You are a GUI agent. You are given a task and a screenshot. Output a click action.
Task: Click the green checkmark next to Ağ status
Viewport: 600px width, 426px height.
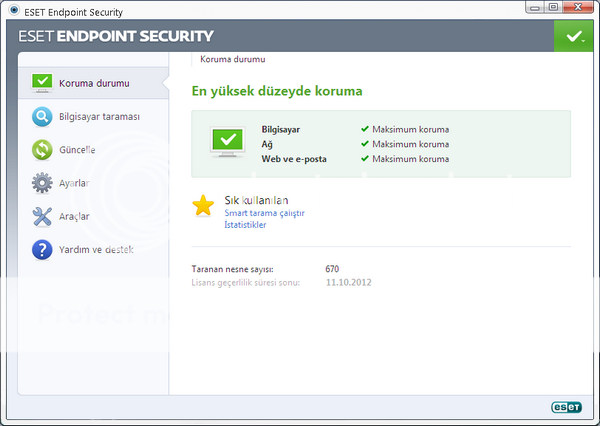coord(365,144)
